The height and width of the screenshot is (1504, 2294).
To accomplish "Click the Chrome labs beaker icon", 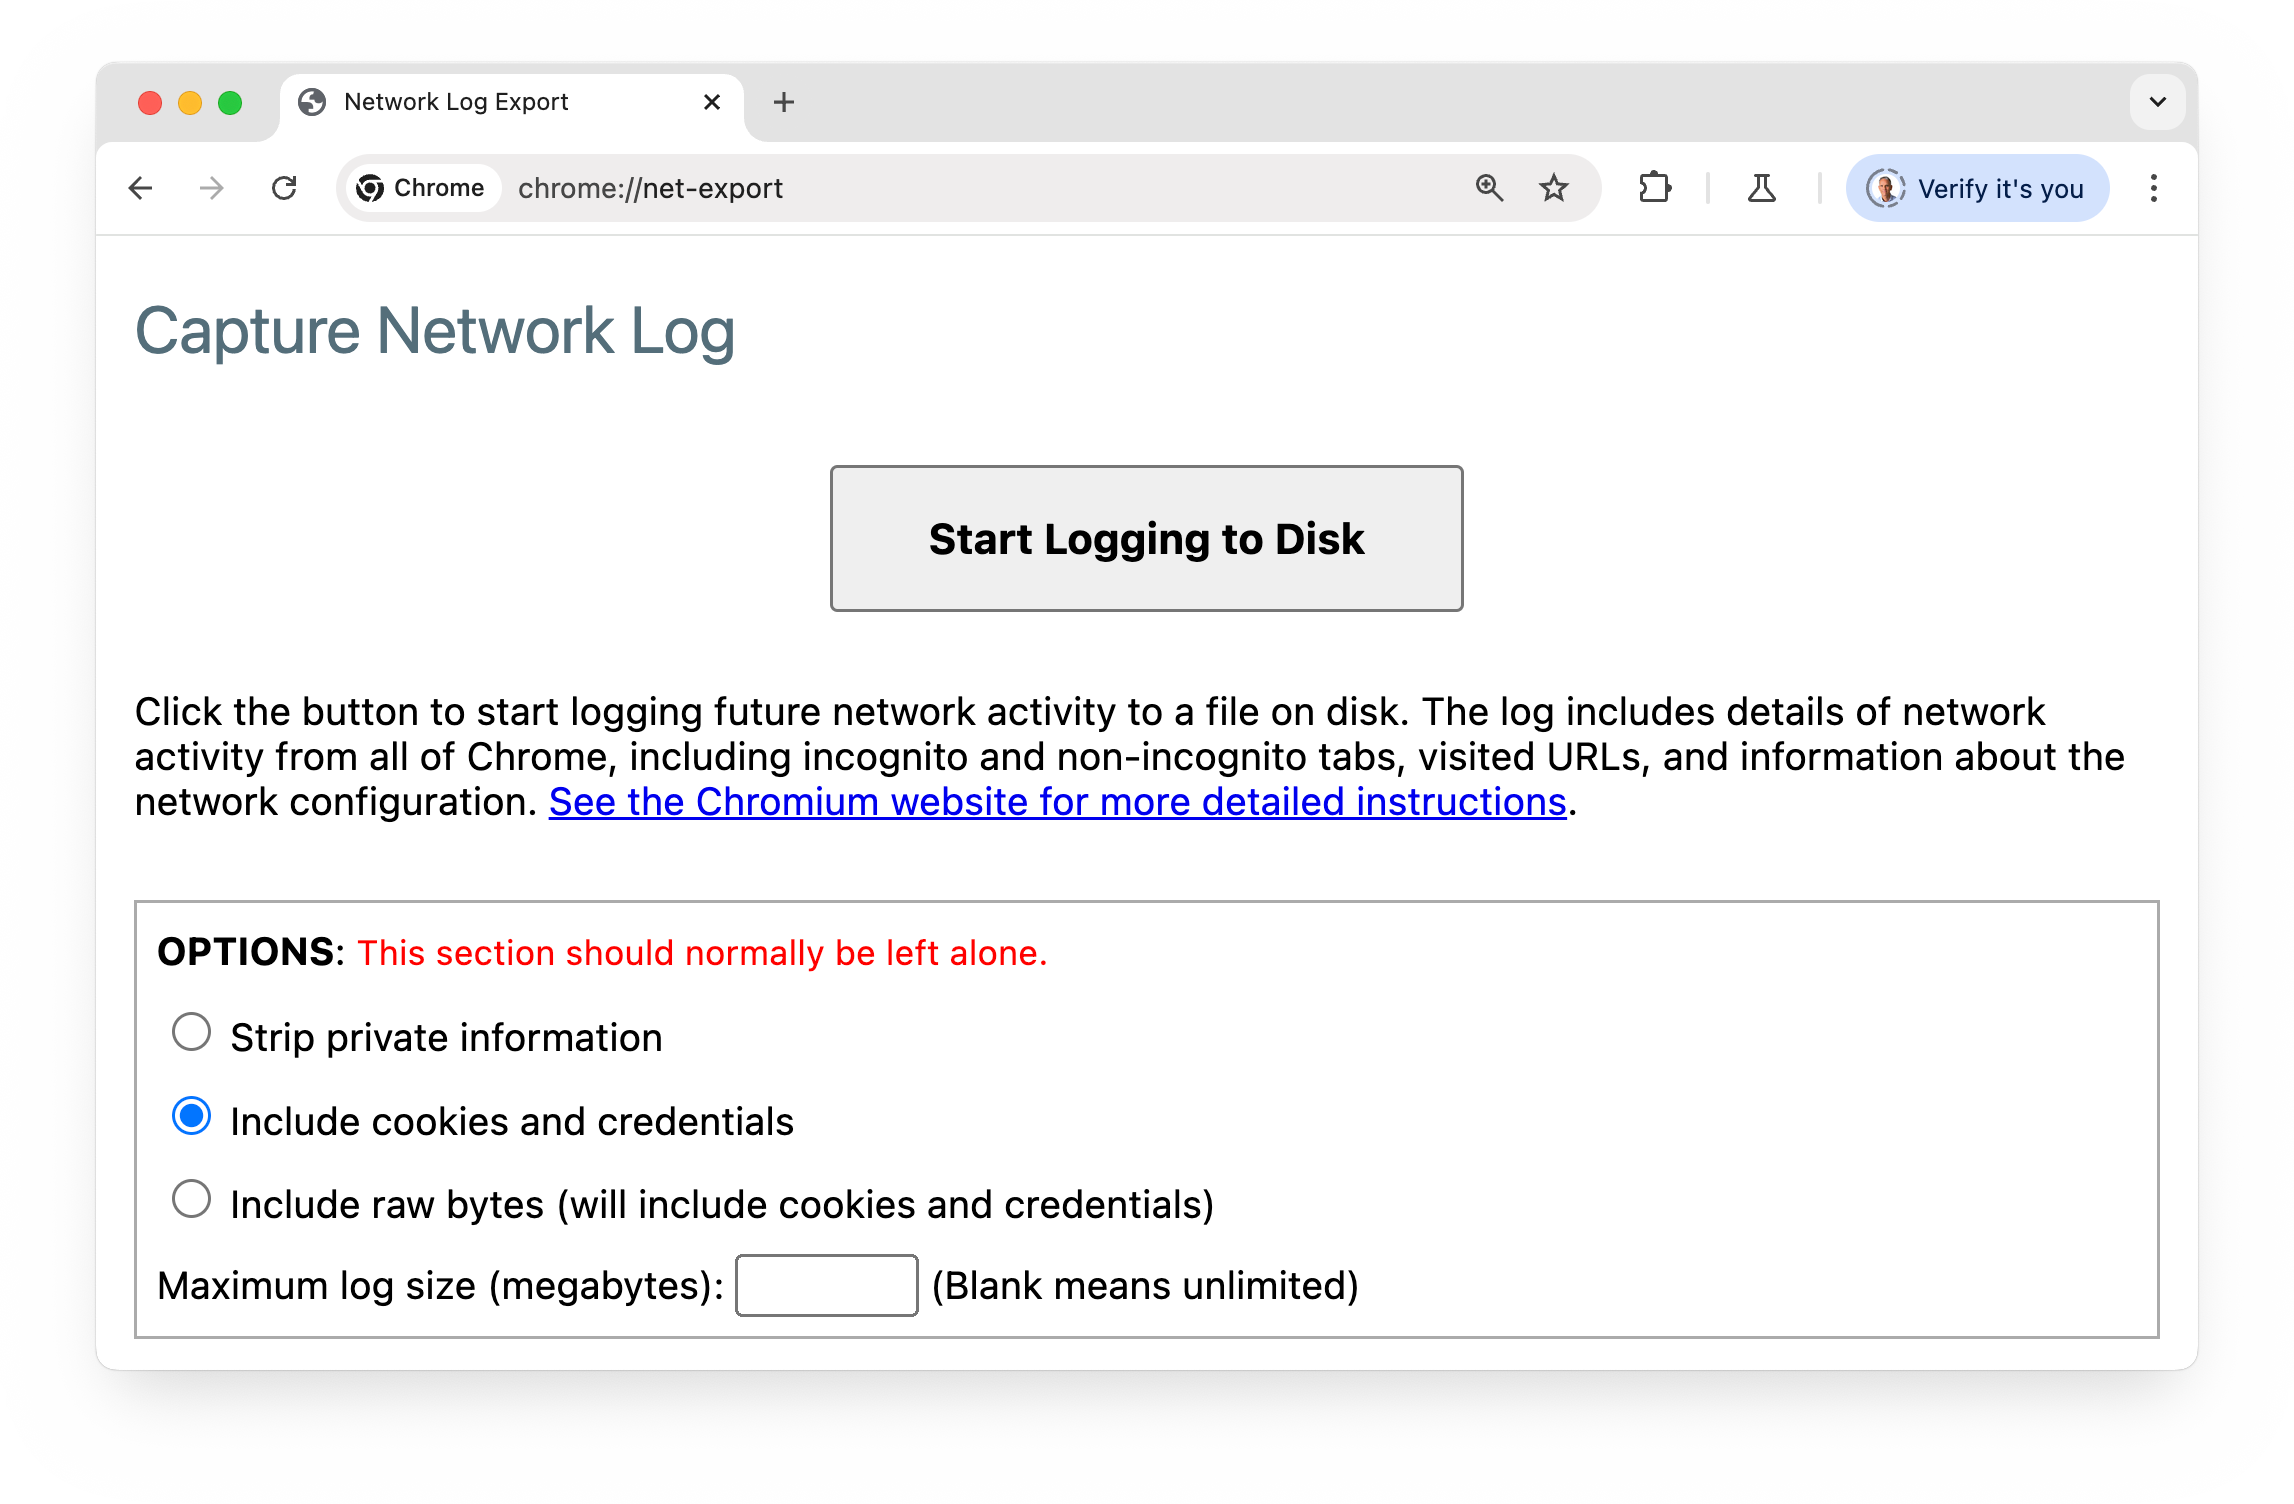I will tap(1762, 186).
